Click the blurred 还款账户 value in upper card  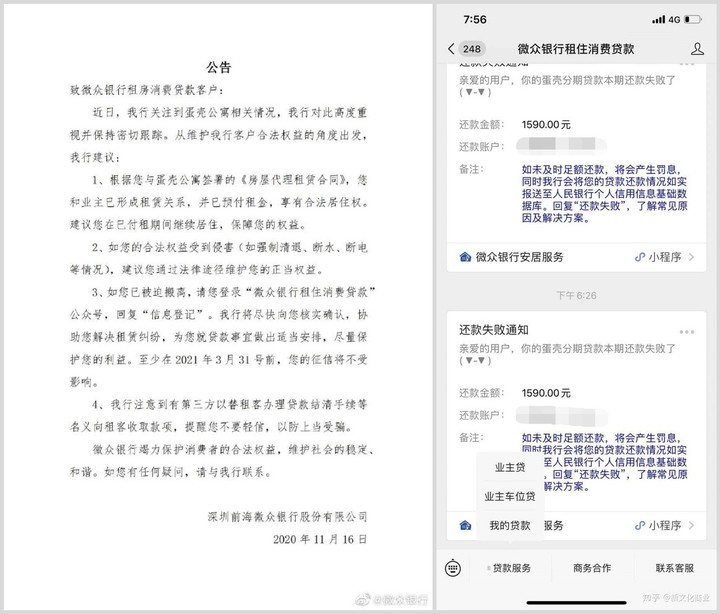tap(561, 146)
